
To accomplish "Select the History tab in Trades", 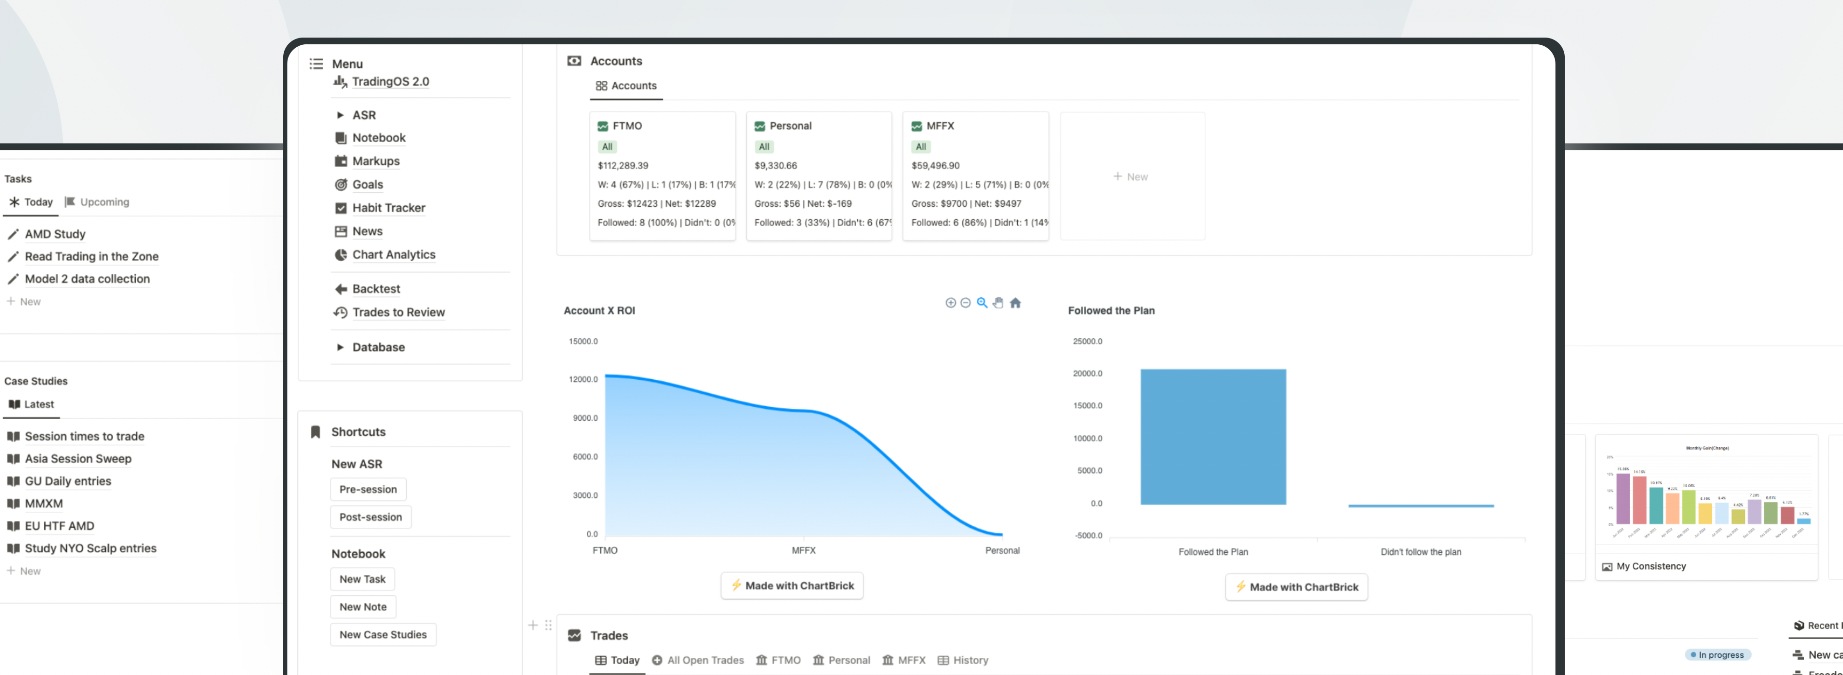I will tap(962, 660).
